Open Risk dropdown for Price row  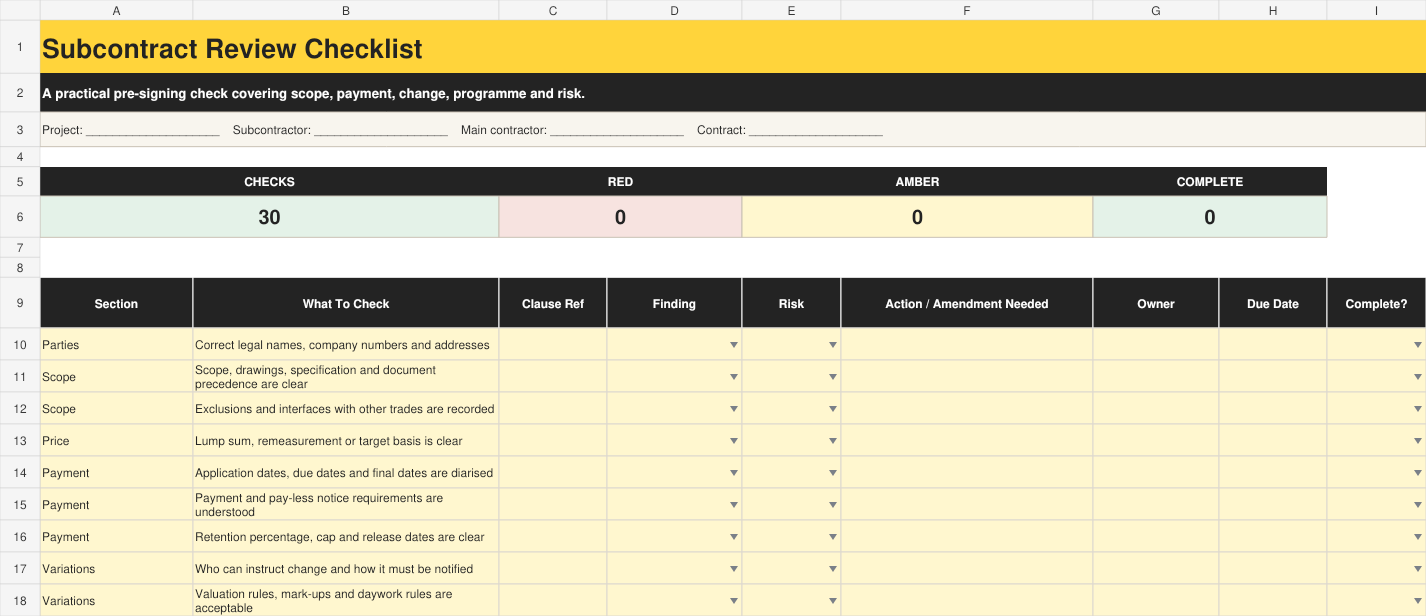tap(832, 441)
